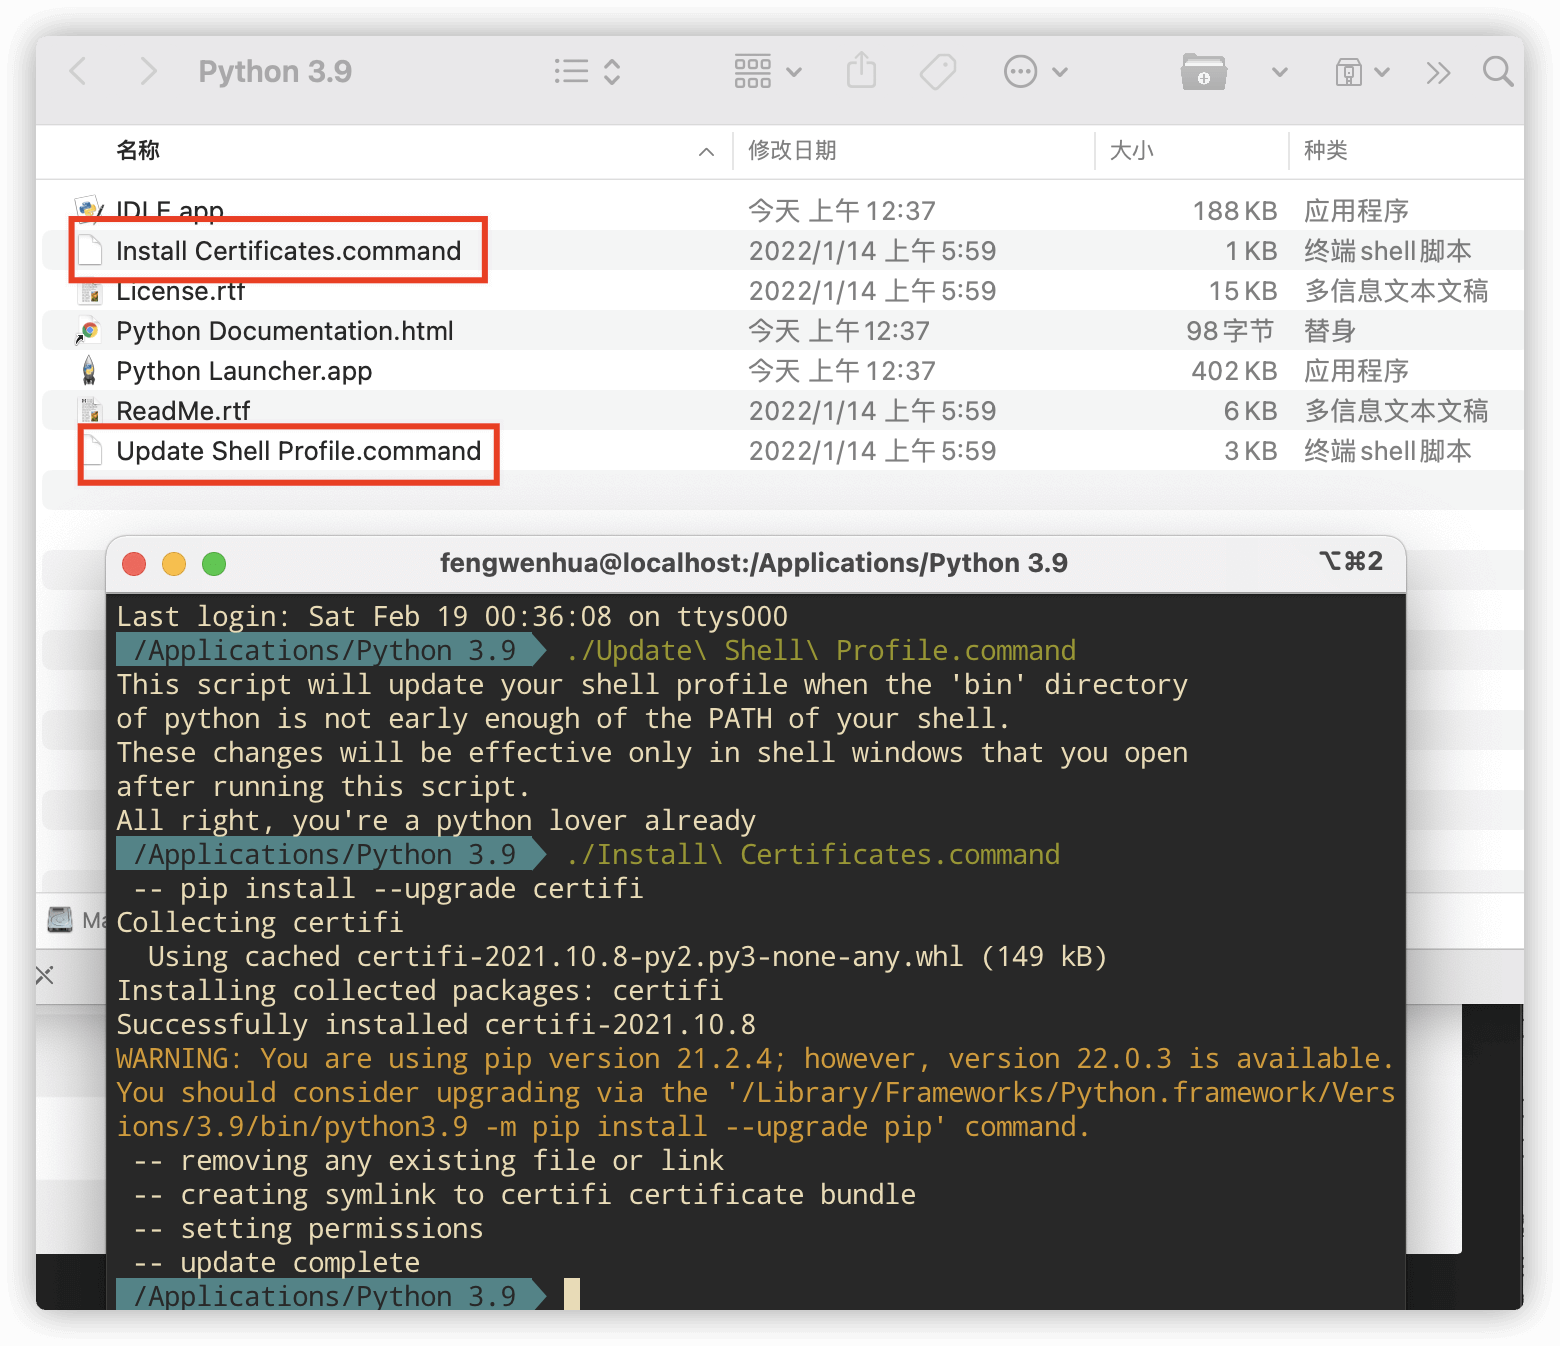Click the License.rtf document icon
The image size is (1560, 1346).
coord(90,291)
